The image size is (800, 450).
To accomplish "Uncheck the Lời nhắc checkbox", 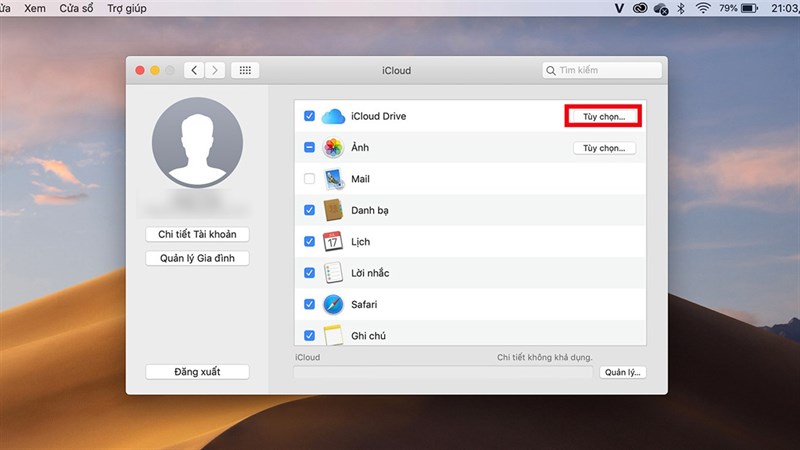I will (x=309, y=273).
